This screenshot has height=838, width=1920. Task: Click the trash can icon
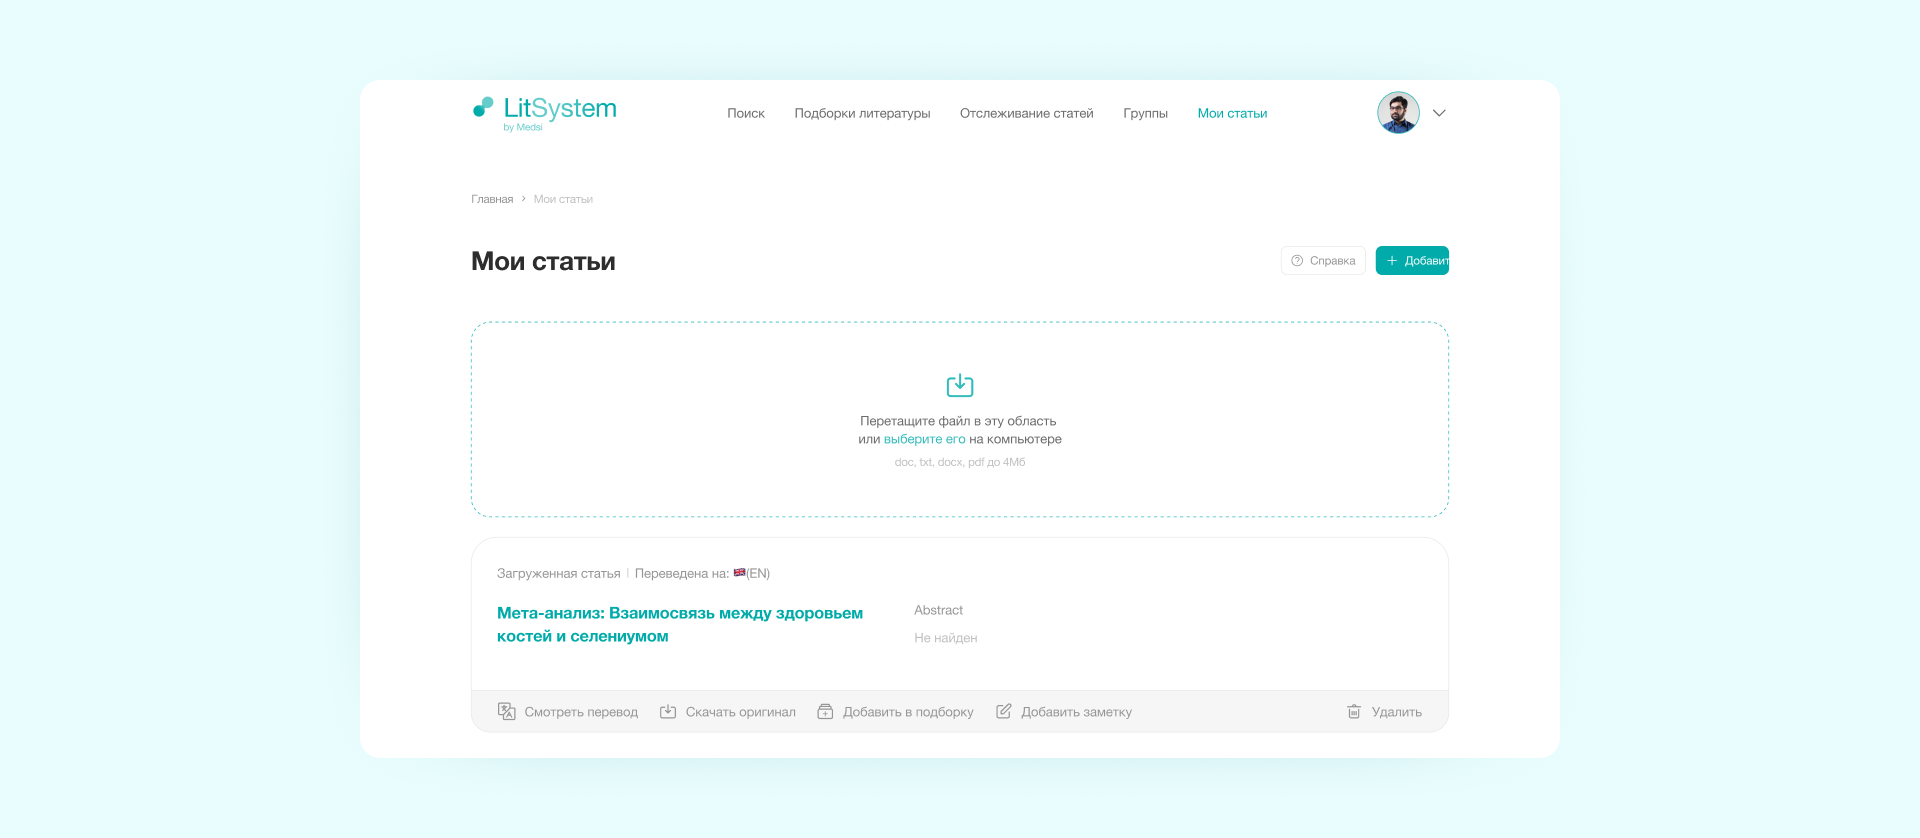(x=1354, y=712)
